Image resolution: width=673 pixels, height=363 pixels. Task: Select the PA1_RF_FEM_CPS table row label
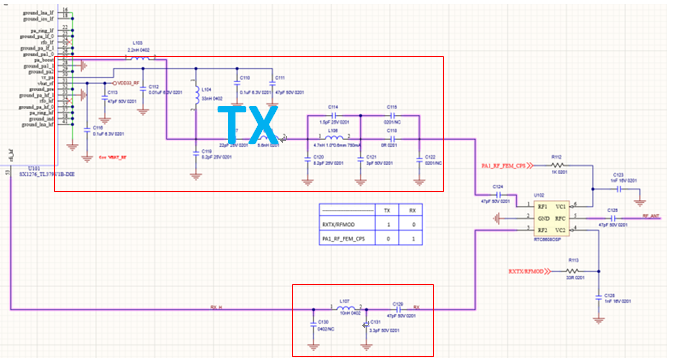click(x=343, y=239)
